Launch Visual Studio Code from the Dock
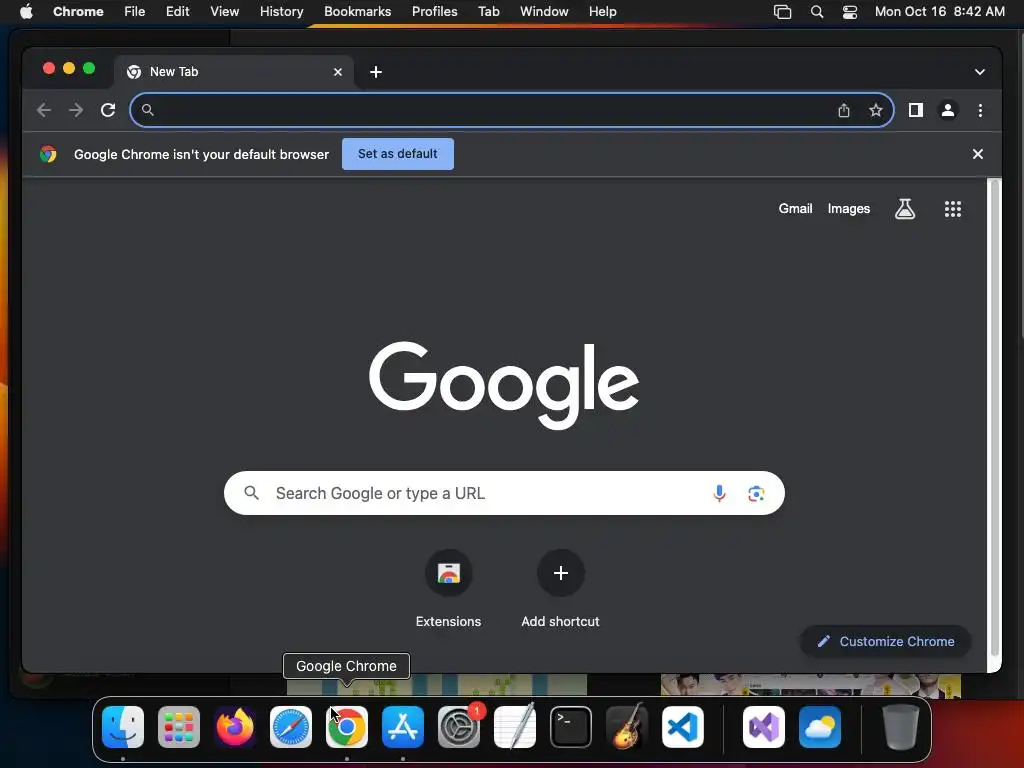This screenshot has width=1024, height=768. pyautogui.click(x=682, y=727)
